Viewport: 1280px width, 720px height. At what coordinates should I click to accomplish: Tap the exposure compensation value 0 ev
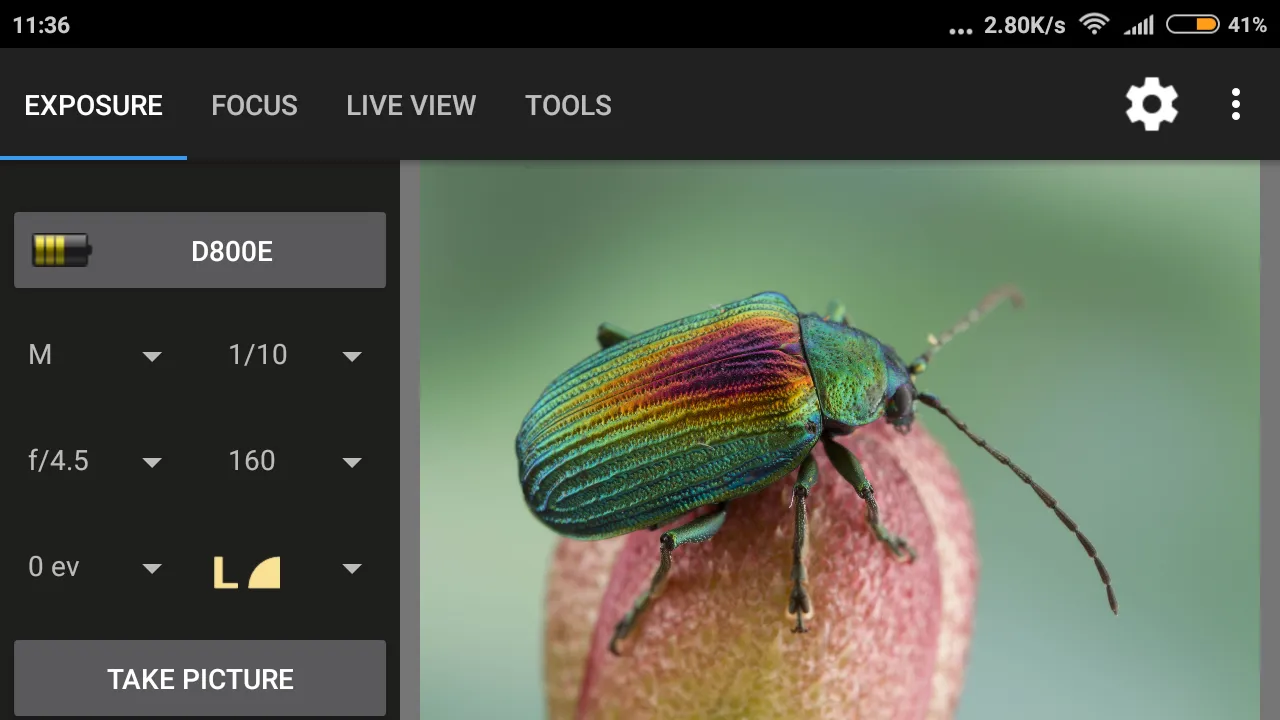pyautogui.click(x=54, y=567)
